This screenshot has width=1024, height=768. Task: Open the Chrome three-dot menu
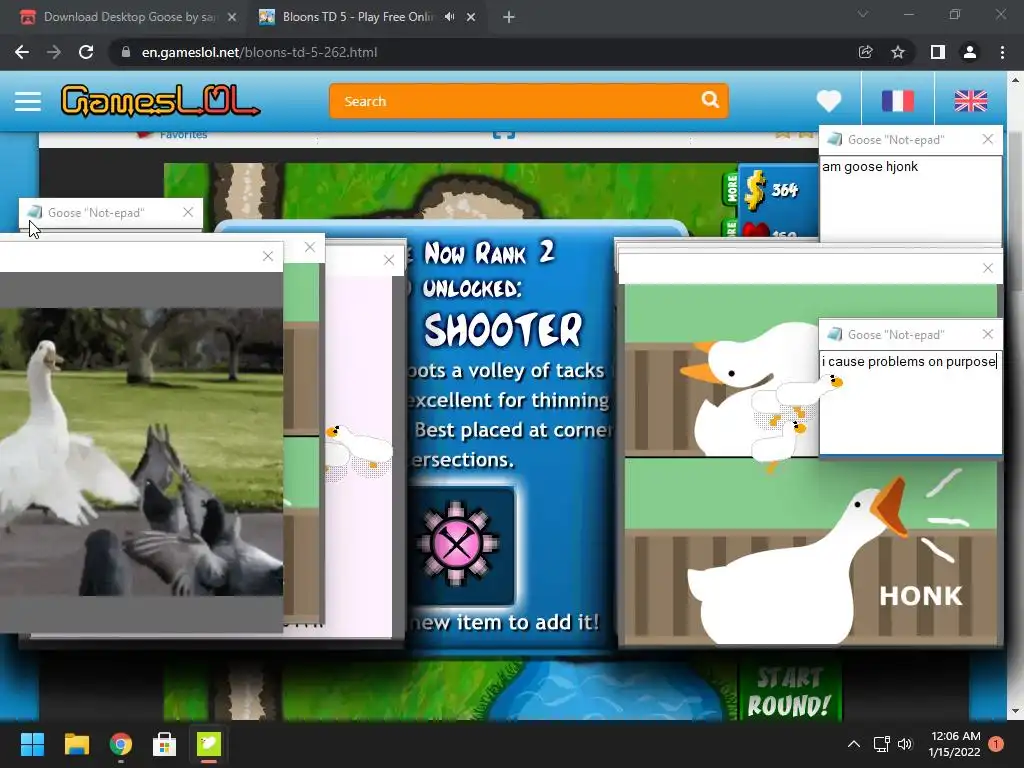click(x=1002, y=52)
